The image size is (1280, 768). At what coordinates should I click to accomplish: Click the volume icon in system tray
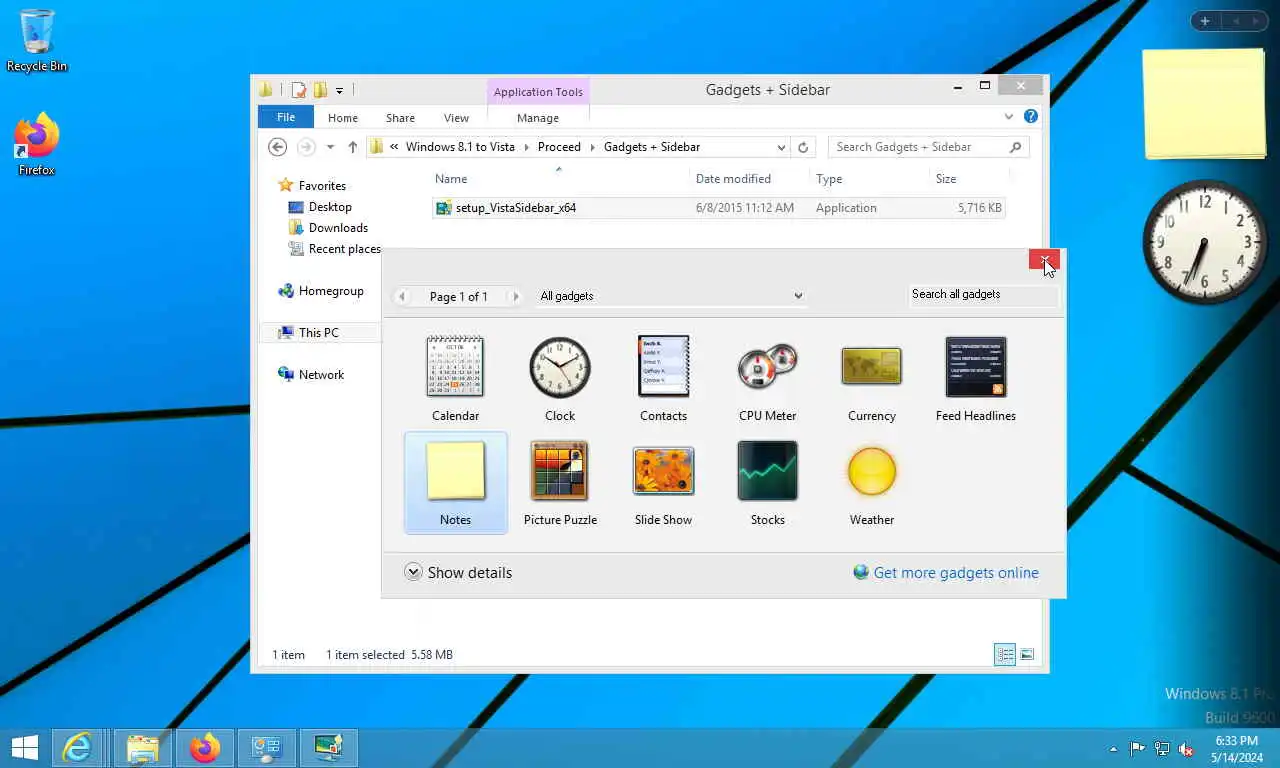(x=1186, y=748)
